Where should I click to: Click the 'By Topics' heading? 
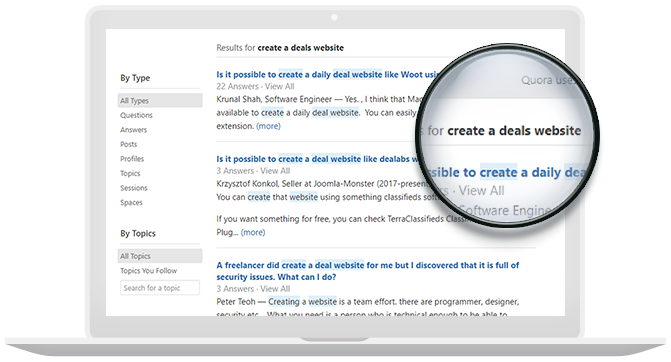(138, 233)
